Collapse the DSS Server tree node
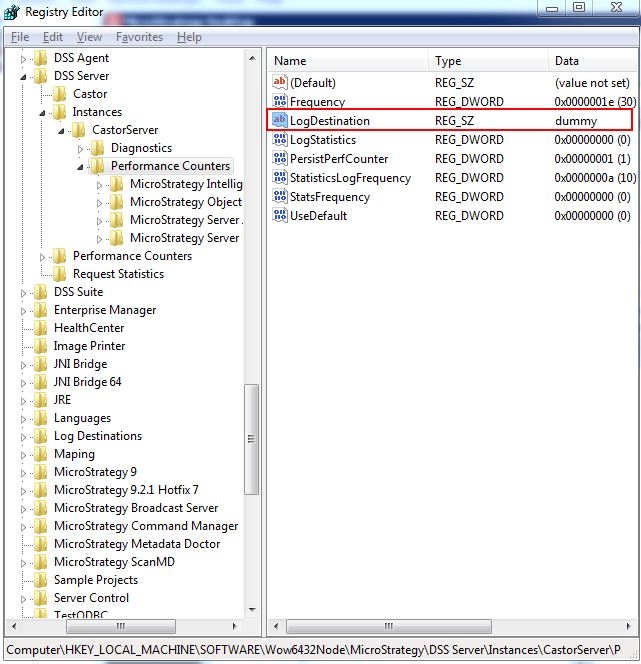641x664 pixels. tap(24, 76)
